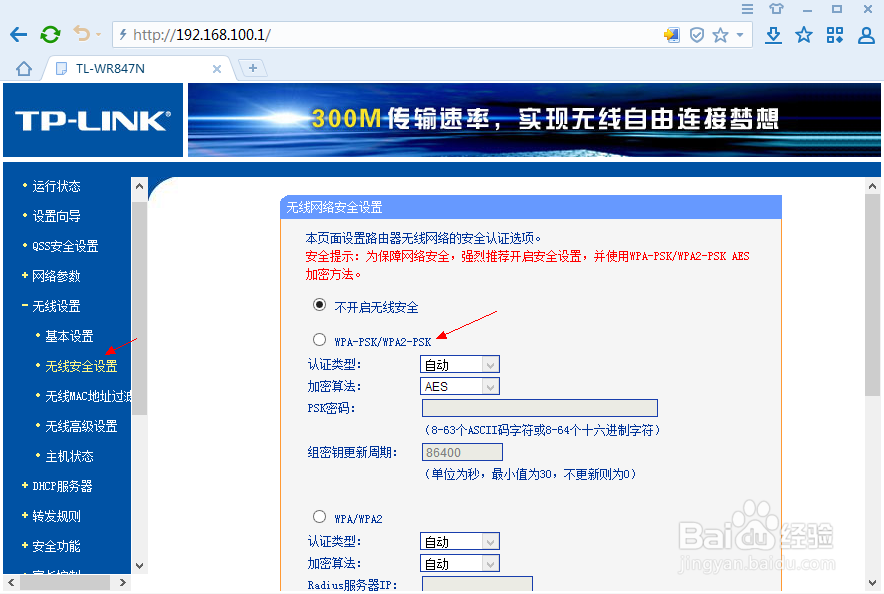Screen dimensions: 884x594
Task: Open a new tab with plus button
Action: click(253, 68)
